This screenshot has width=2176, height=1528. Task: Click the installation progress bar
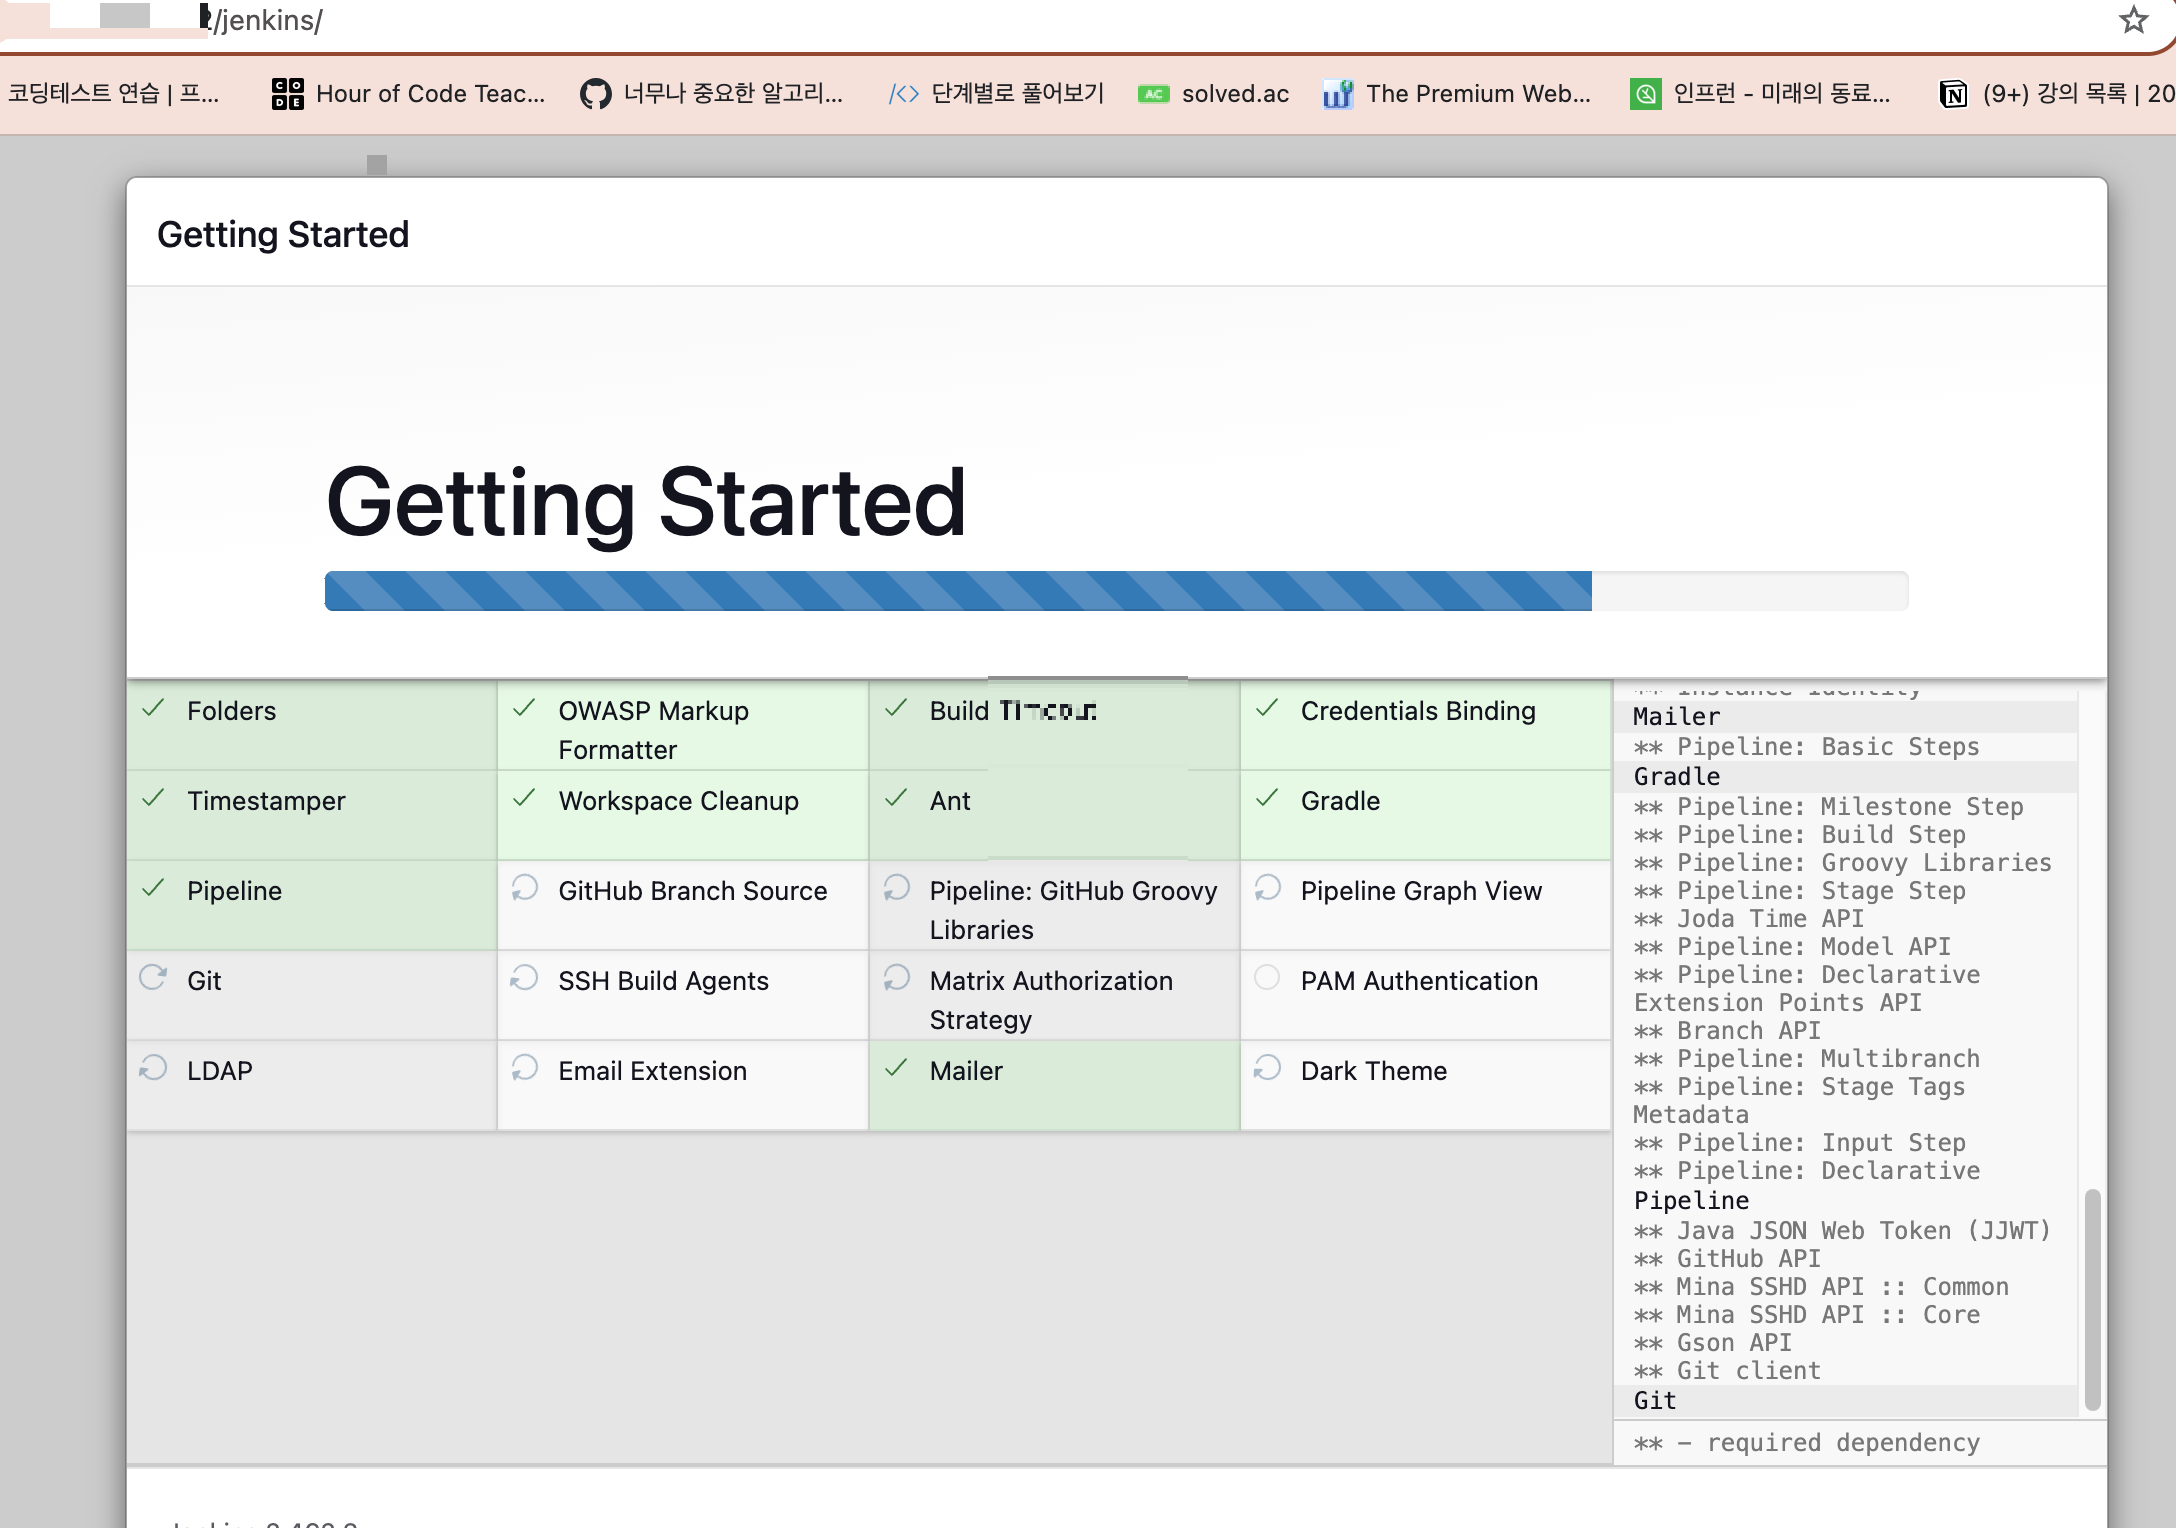[x=1116, y=591]
